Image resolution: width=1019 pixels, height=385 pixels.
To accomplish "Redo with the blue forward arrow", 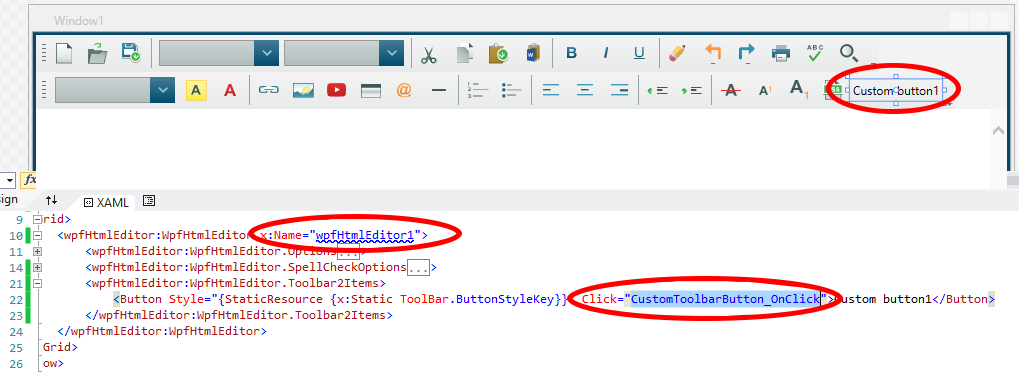I will click(x=746, y=53).
